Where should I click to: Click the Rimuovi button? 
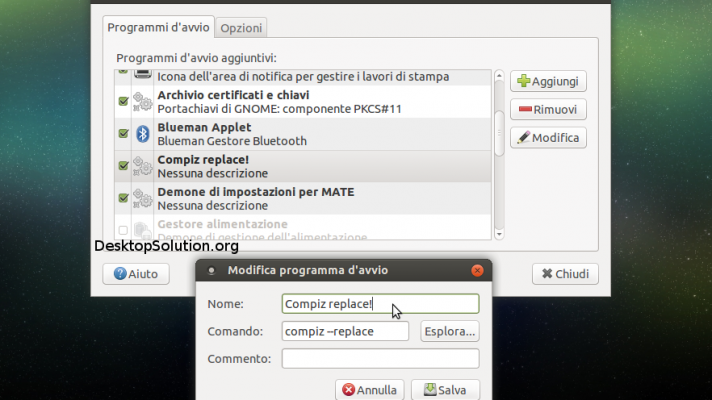point(548,109)
